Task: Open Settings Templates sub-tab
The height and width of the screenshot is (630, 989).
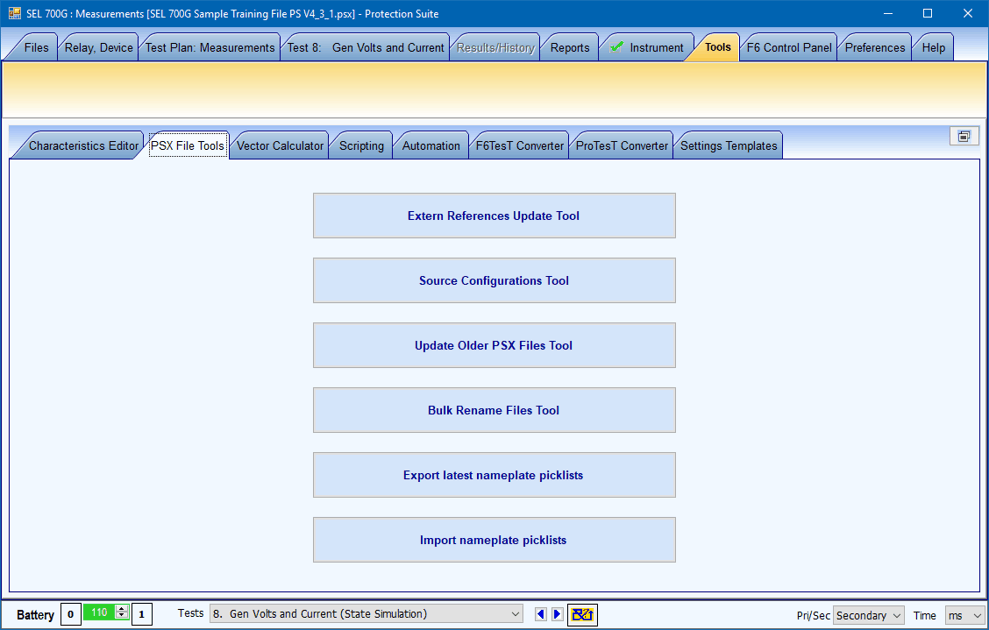Action: (729, 146)
